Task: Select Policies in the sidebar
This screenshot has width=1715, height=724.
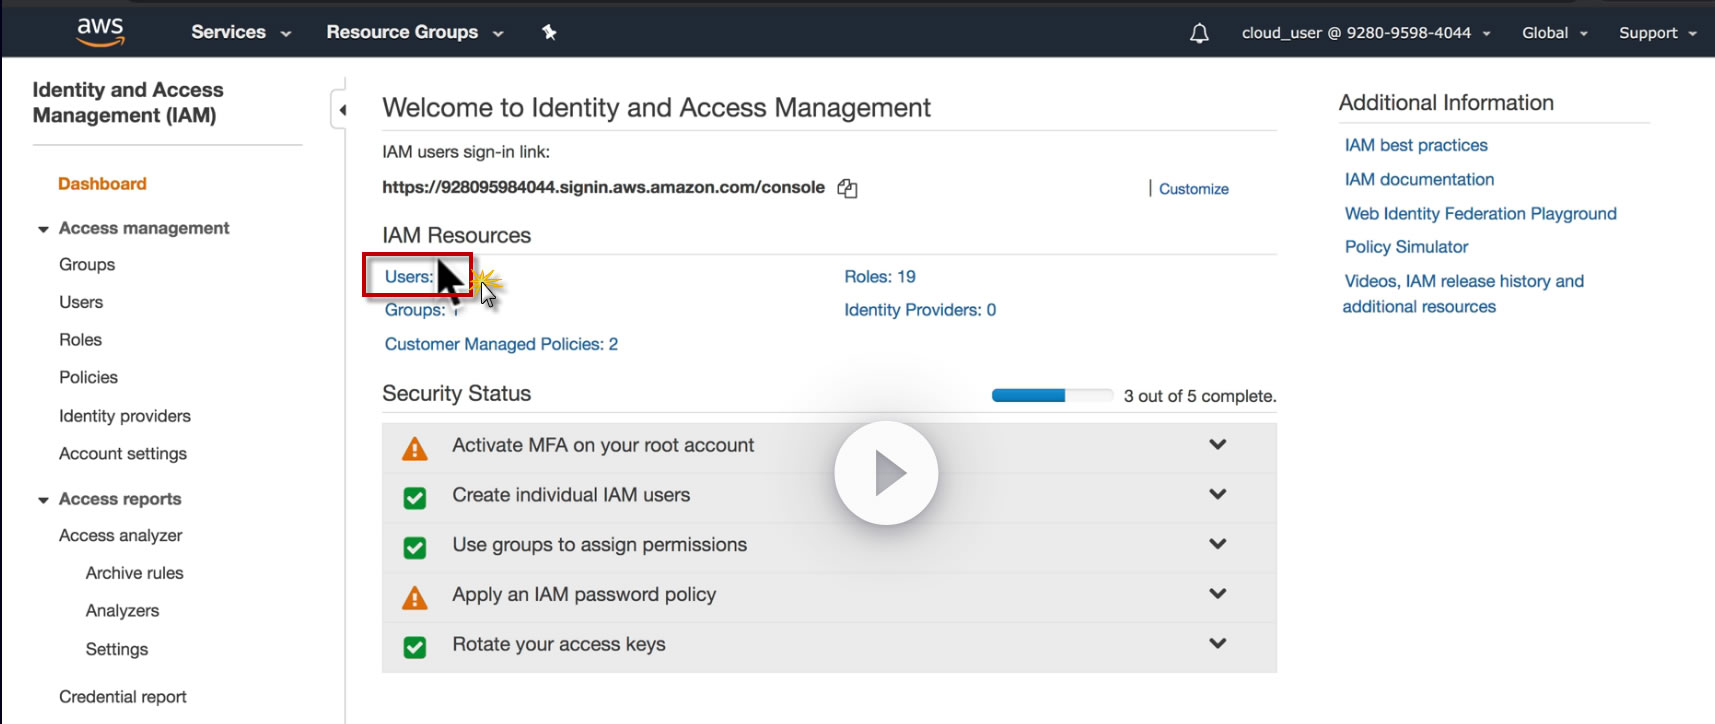Action: pos(88,377)
